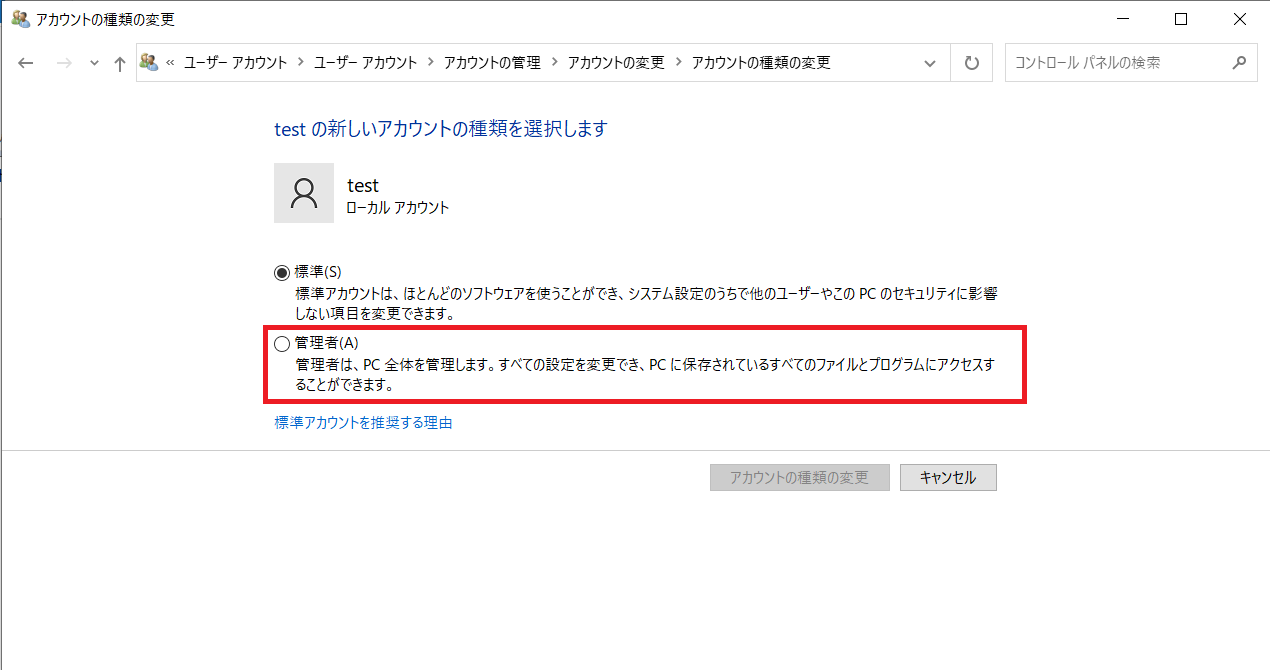Click the « breadcrumb overflow chevron
The width and height of the screenshot is (1270, 670).
pos(170,62)
